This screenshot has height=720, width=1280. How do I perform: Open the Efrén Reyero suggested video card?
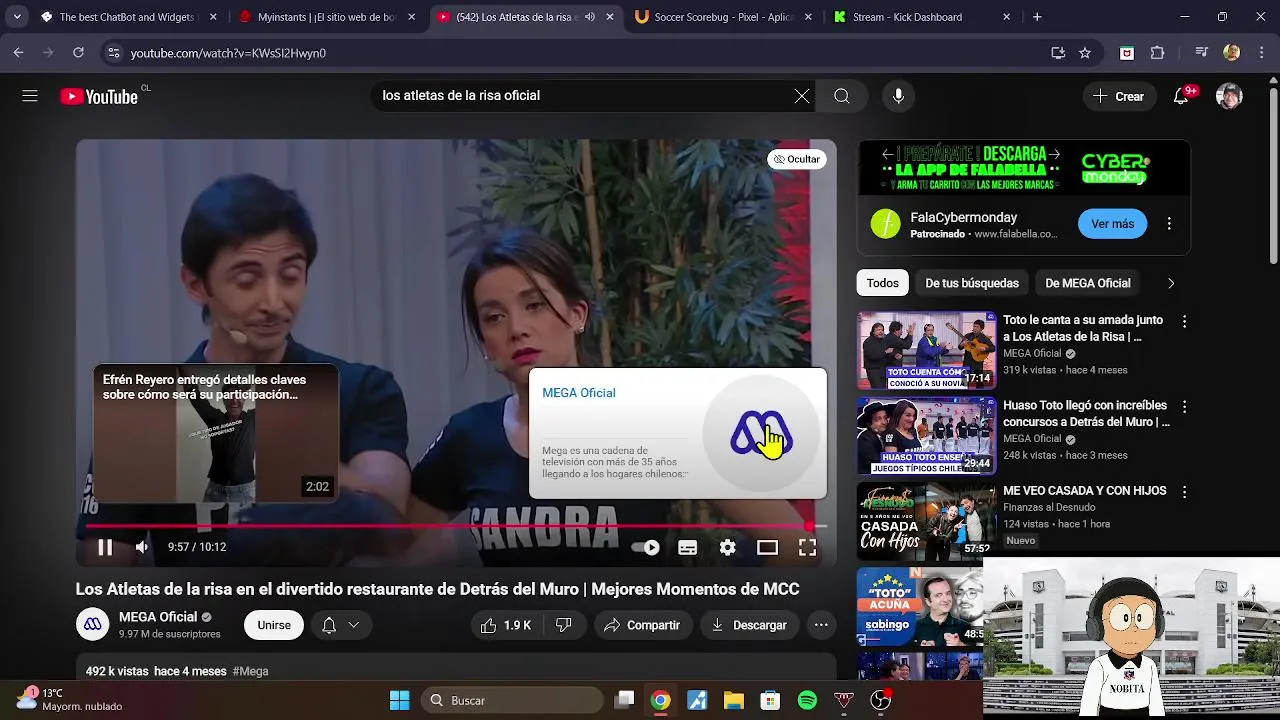[x=216, y=433]
